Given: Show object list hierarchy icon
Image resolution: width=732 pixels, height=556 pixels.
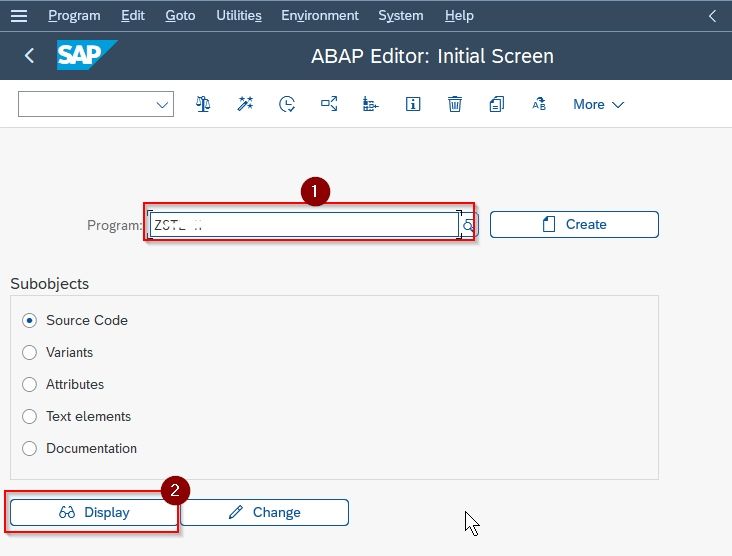Looking at the screenshot, I should (371, 104).
